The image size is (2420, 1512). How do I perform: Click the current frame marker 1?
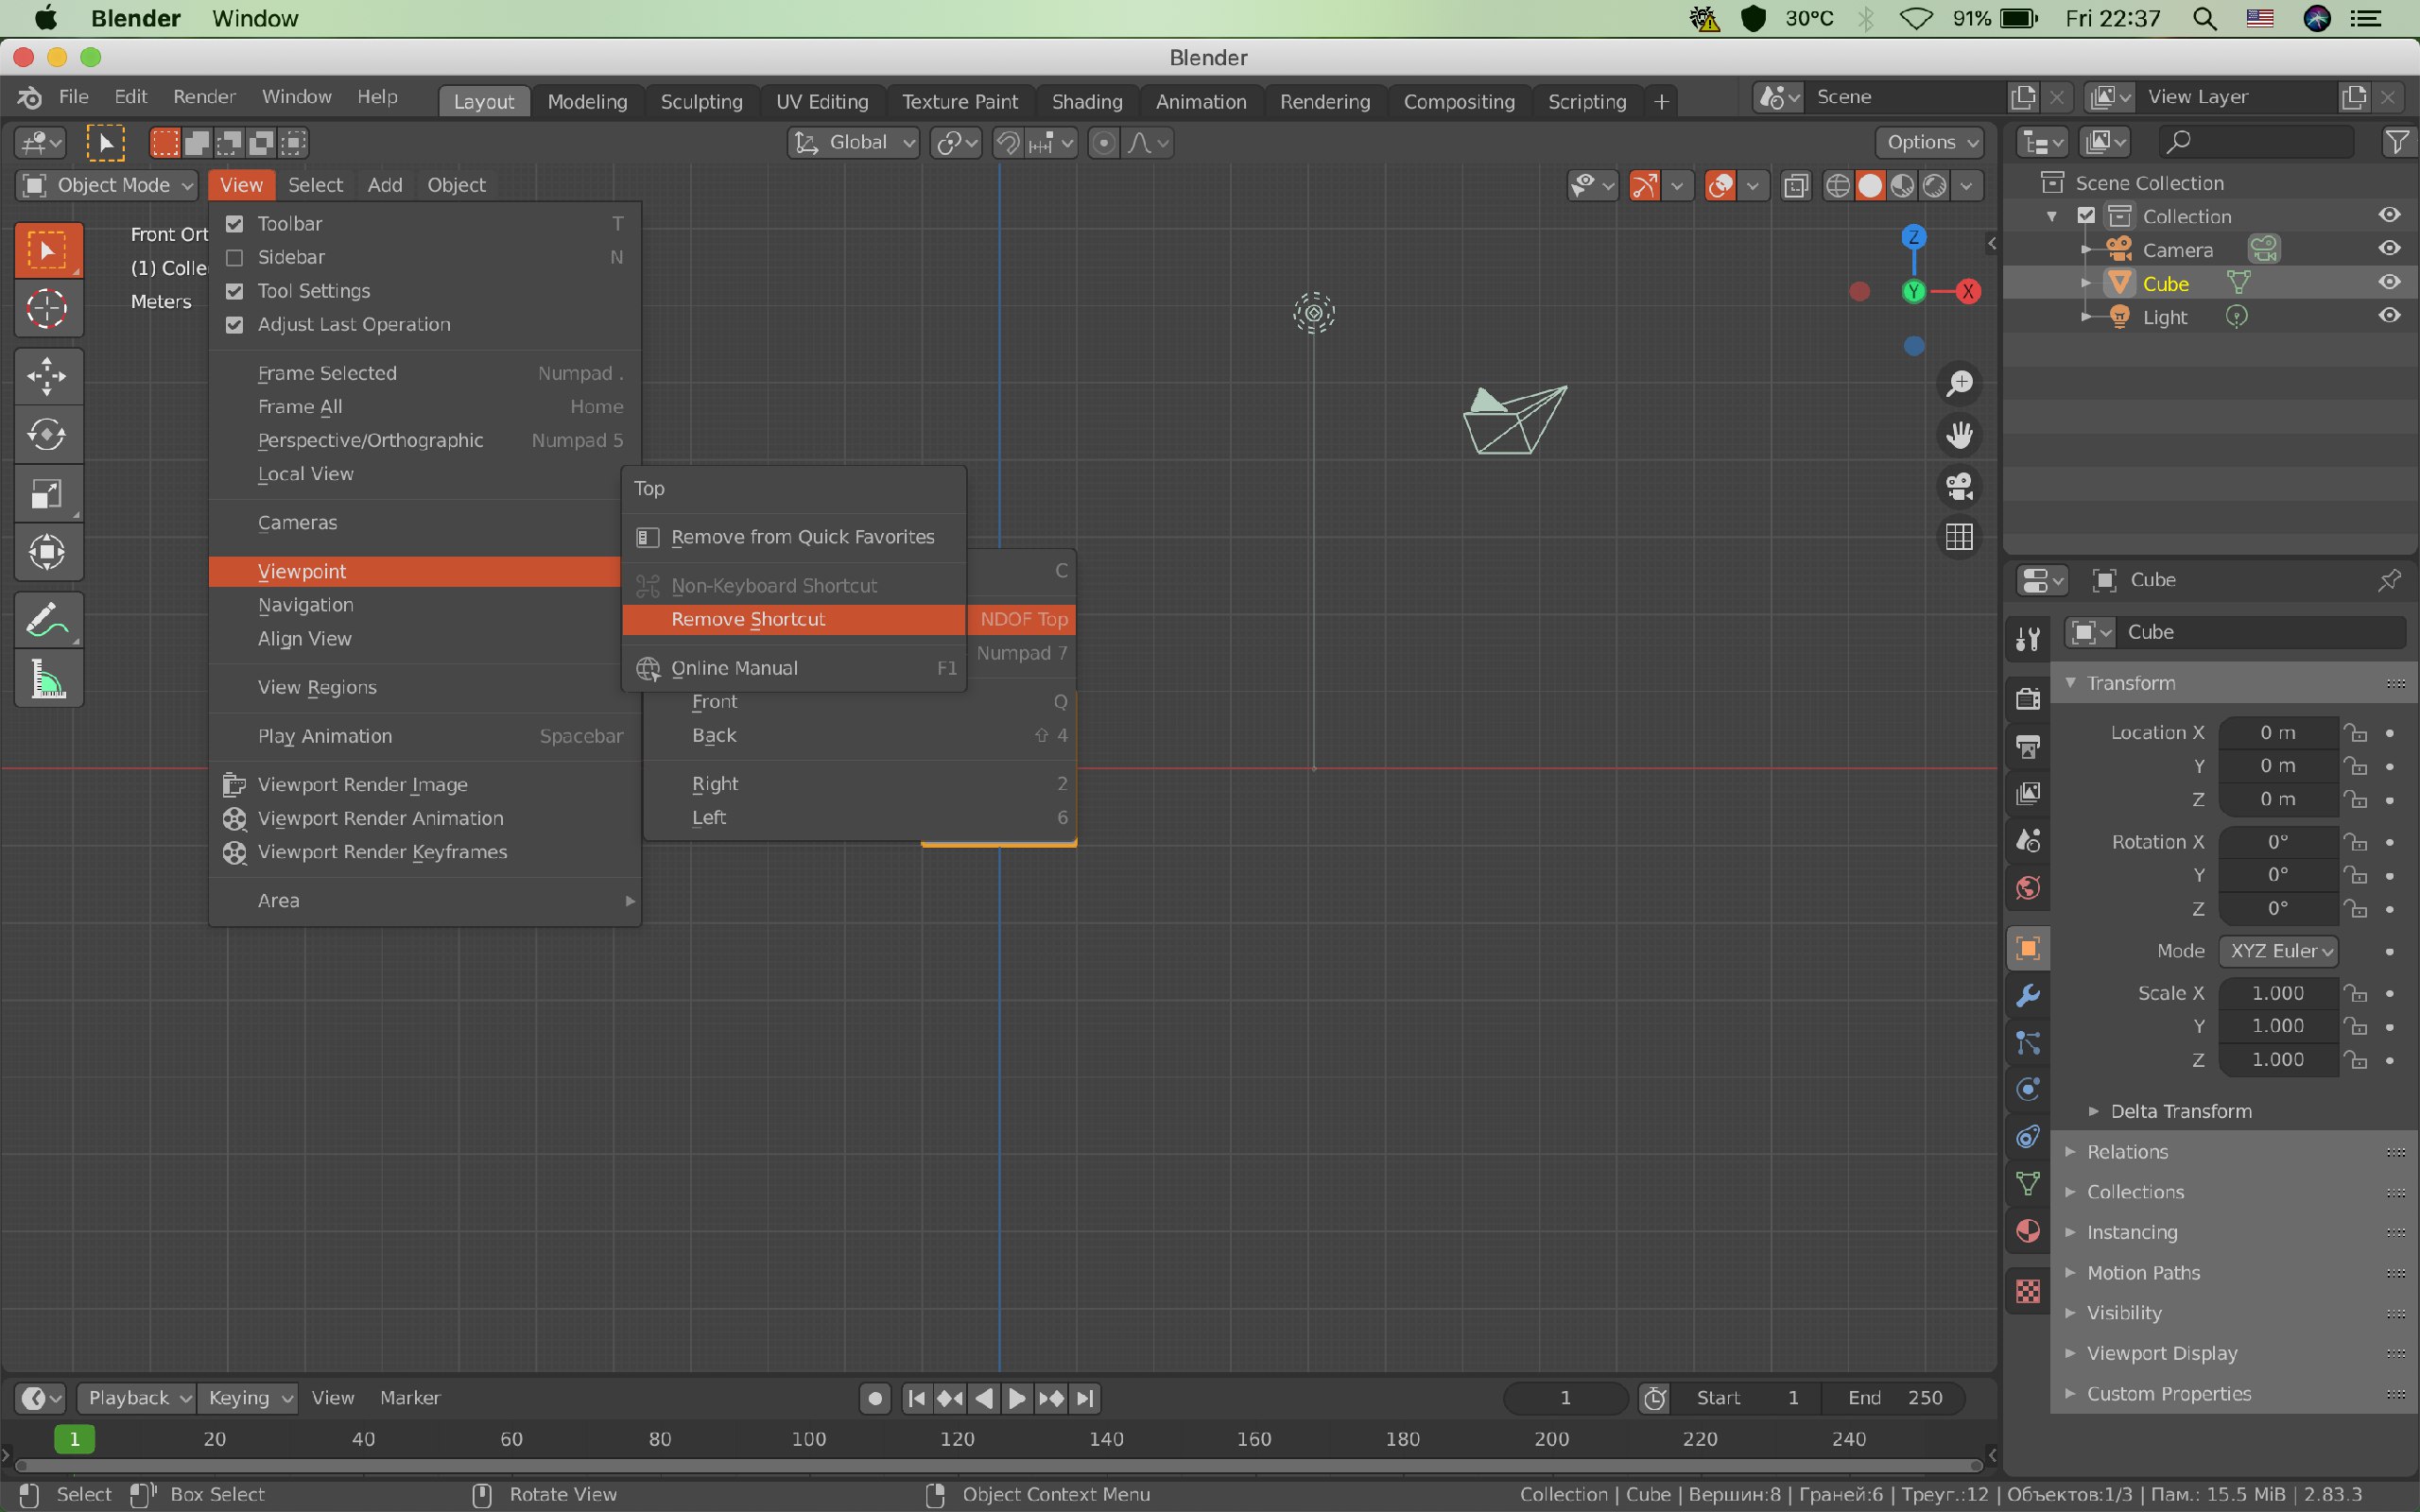(74, 1439)
